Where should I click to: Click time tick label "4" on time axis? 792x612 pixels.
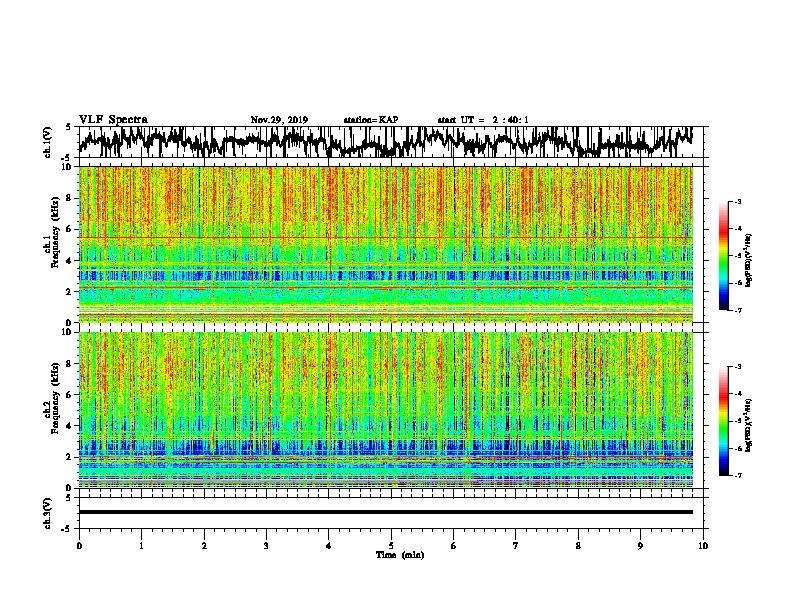click(x=329, y=546)
